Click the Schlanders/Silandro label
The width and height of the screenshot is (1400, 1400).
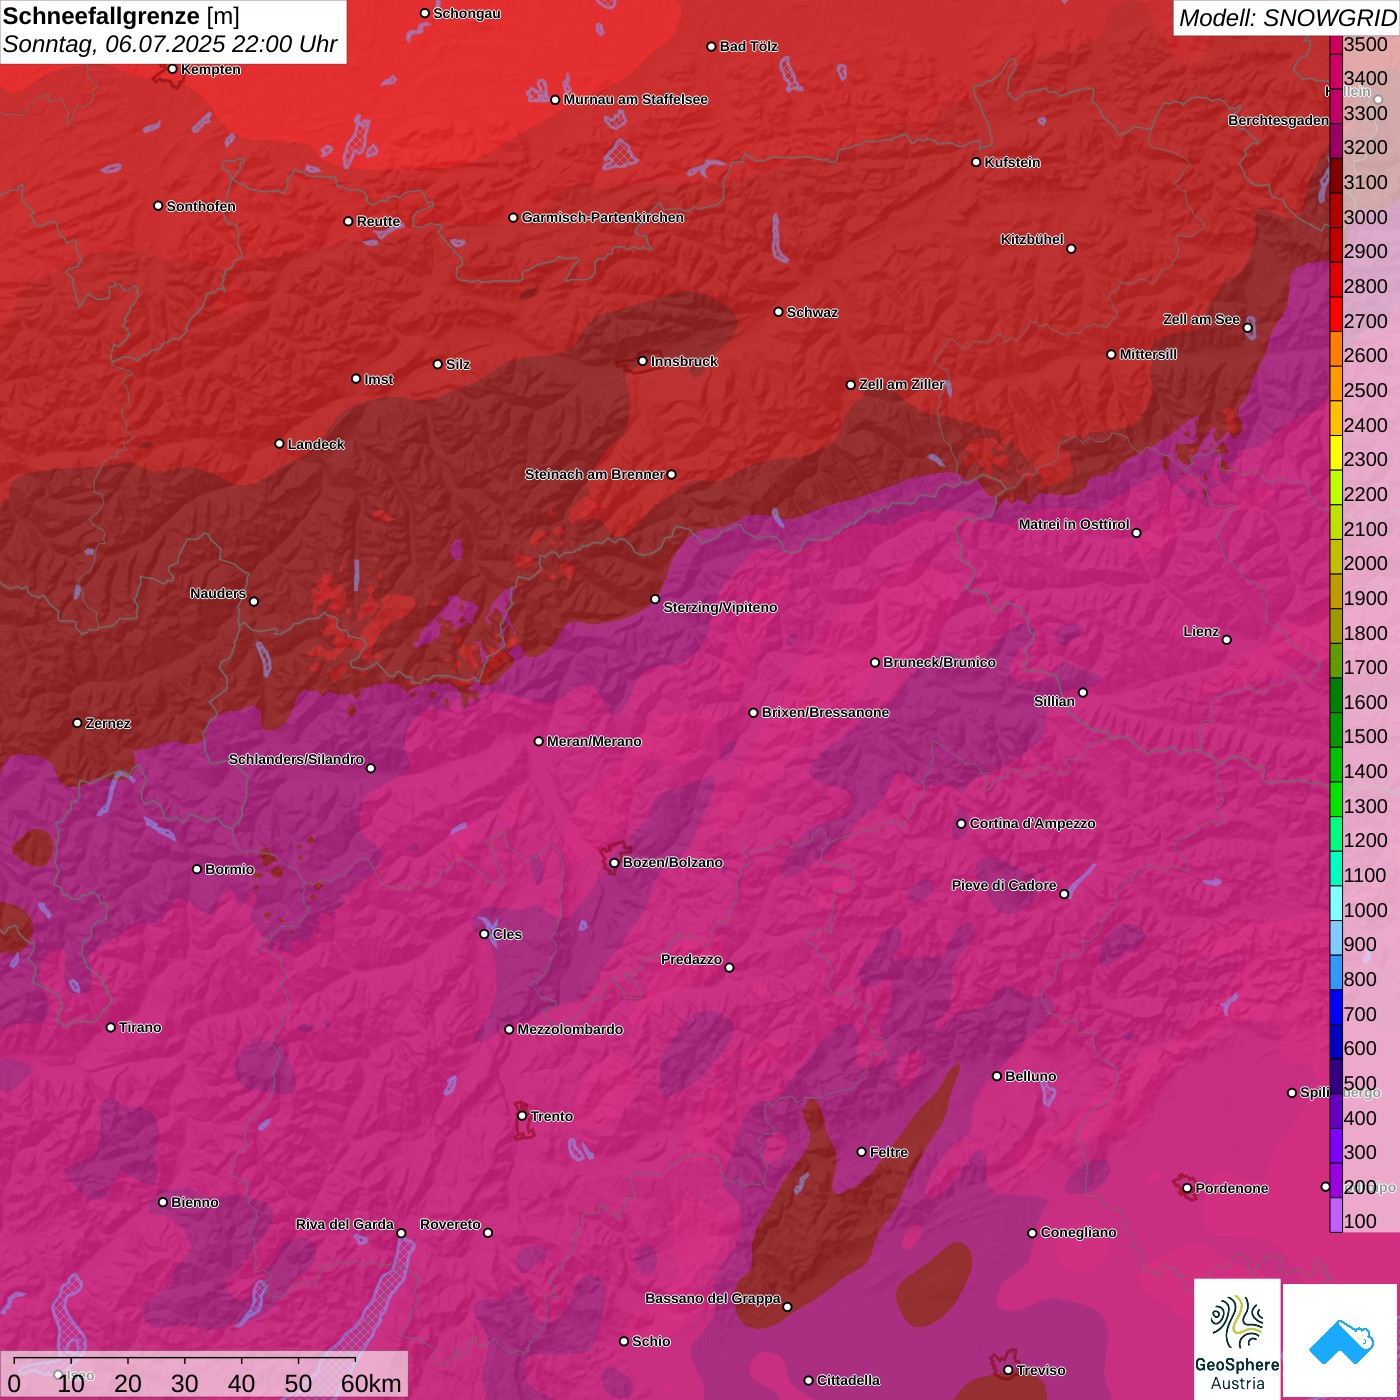pyautogui.click(x=296, y=759)
